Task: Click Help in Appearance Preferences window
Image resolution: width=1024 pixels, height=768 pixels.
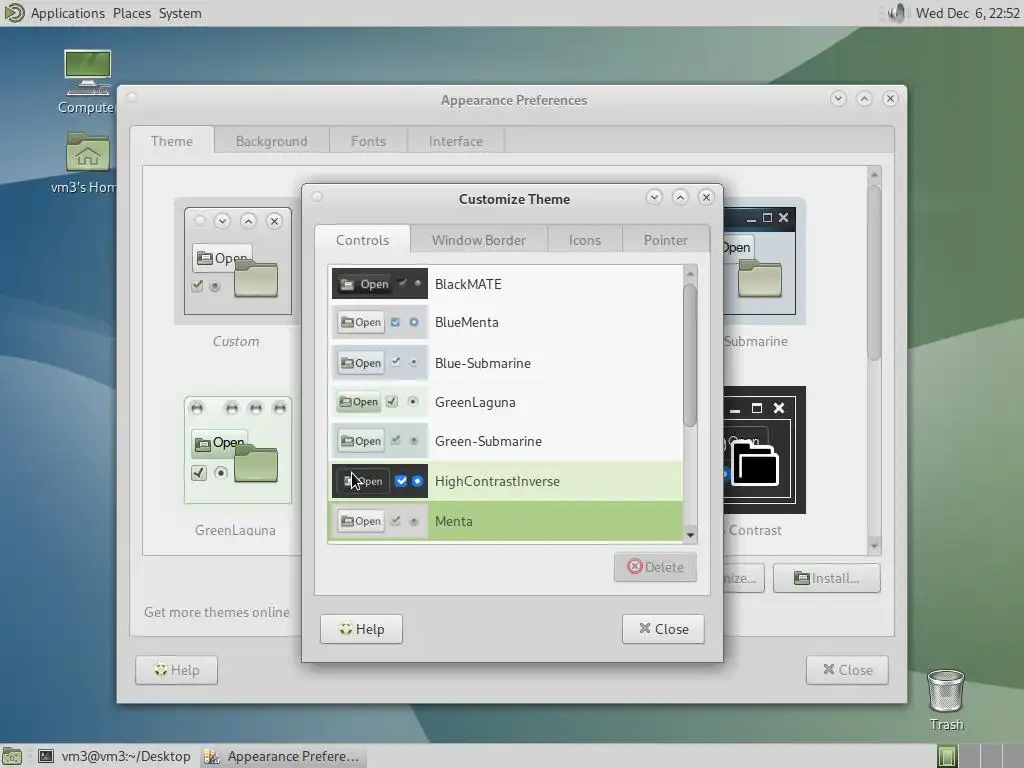Action: pos(176,670)
